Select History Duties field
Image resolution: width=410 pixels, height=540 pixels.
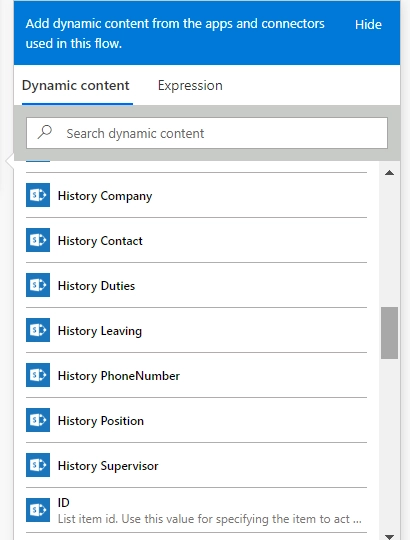click(196, 285)
